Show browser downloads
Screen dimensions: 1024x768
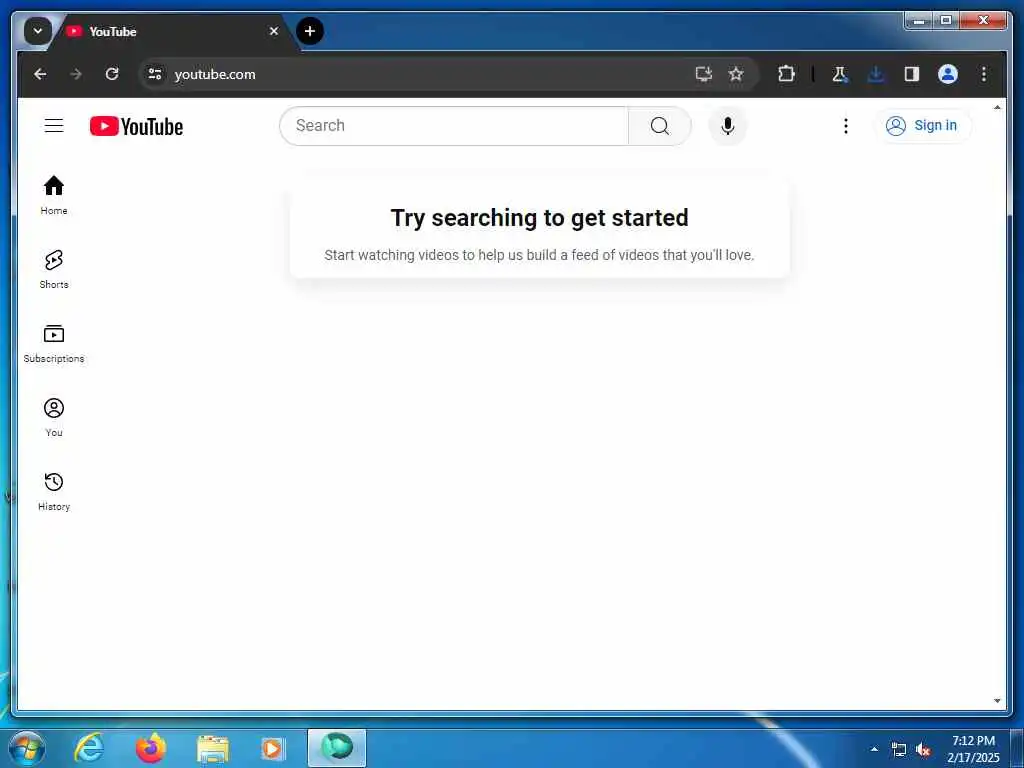876,74
